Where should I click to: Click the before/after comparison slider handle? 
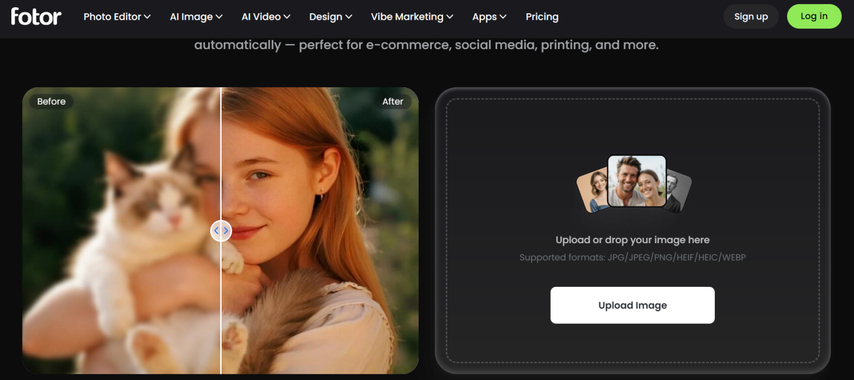(x=221, y=231)
